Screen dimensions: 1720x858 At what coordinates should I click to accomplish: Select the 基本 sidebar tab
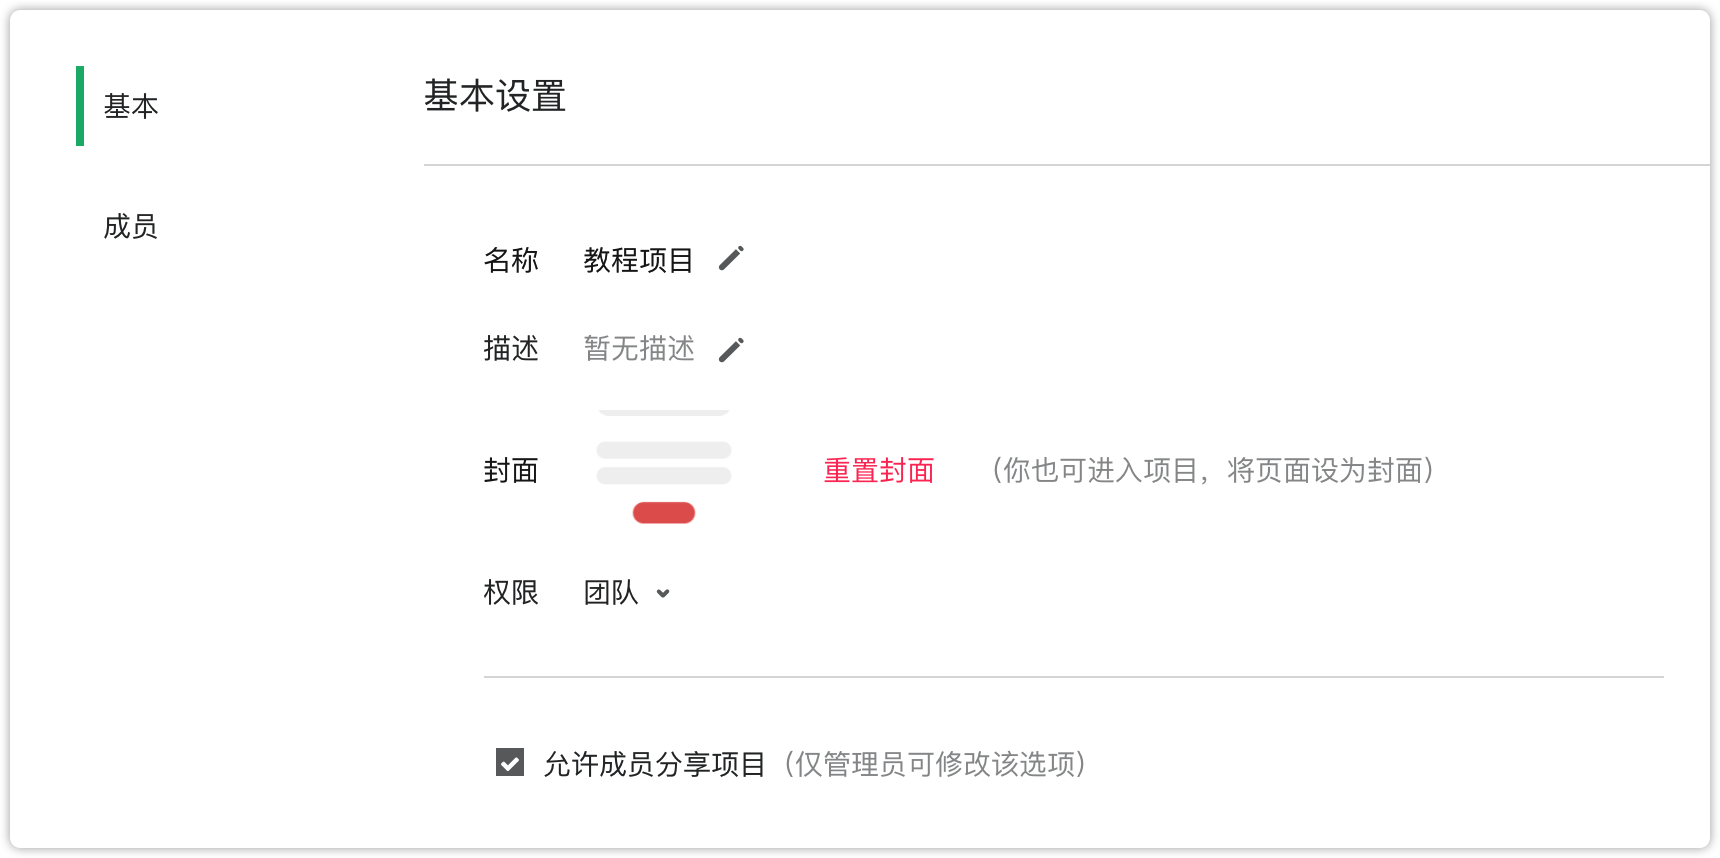[x=131, y=106]
